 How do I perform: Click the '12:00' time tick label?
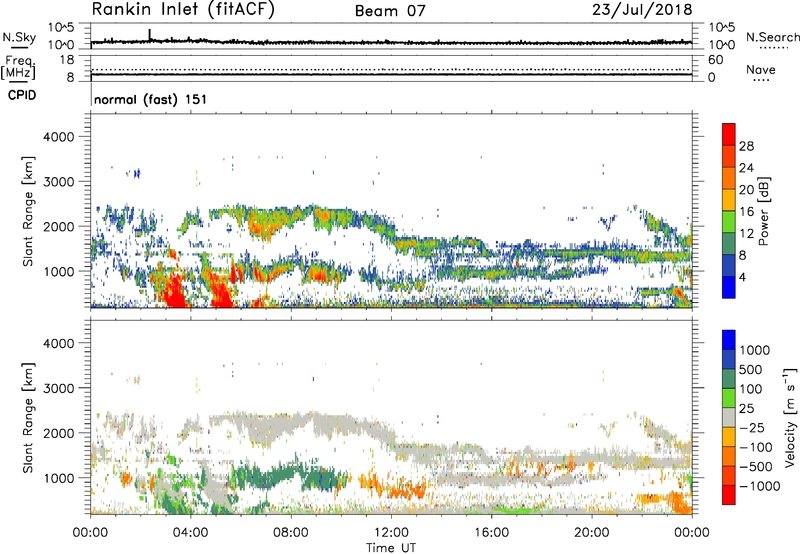click(x=391, y=533)
